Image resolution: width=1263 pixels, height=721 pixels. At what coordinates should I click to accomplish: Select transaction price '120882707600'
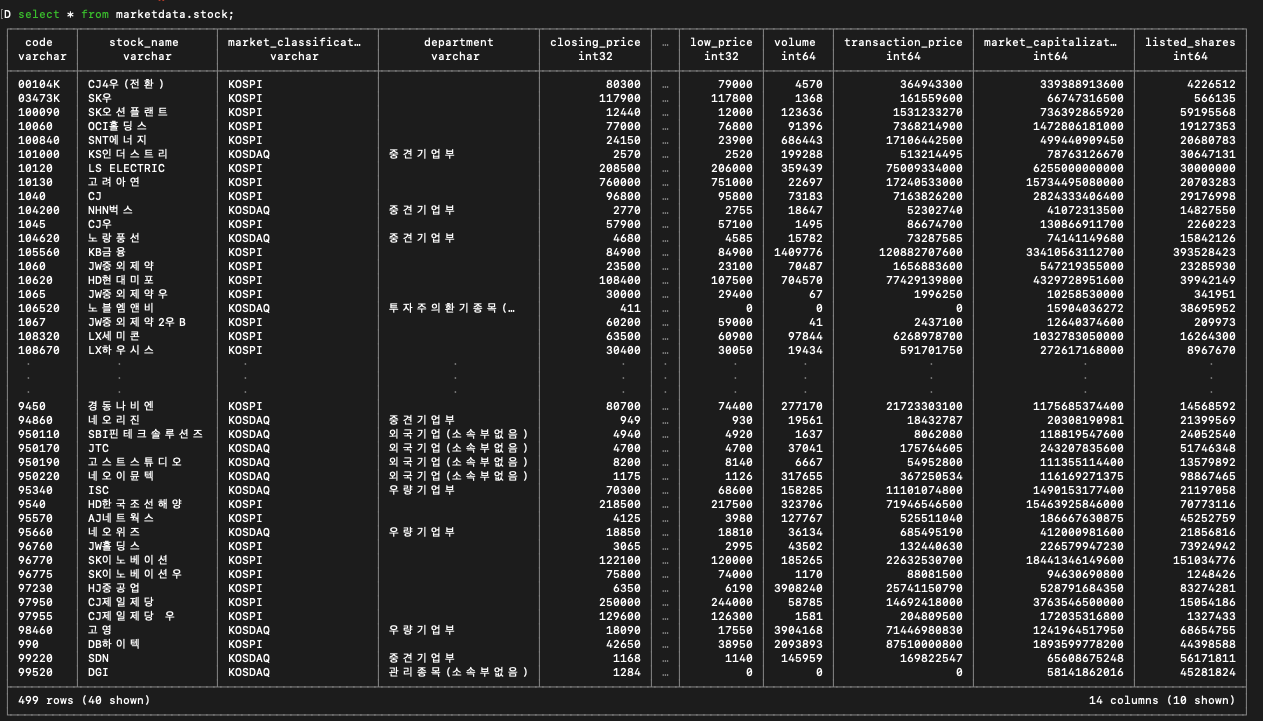[921, 252]
